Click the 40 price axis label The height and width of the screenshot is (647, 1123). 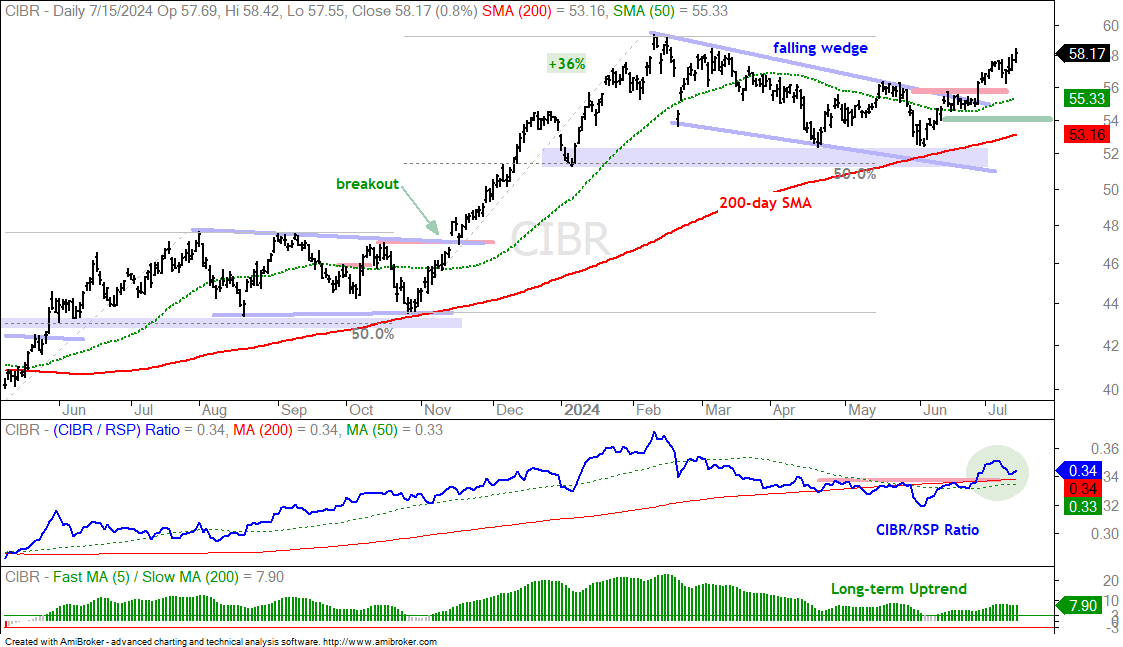click(x=1110, y=390)
